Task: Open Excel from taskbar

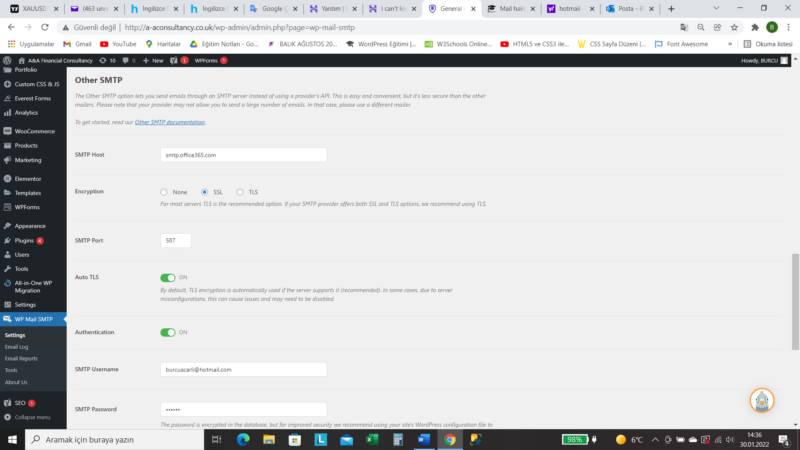Action: point(372,439)
